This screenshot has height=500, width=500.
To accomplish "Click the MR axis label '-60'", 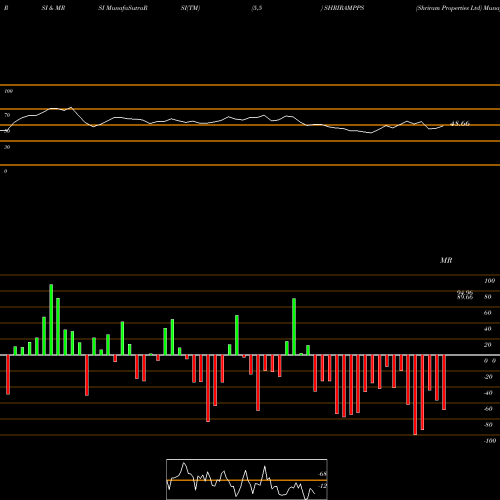I will click(488, 409).
